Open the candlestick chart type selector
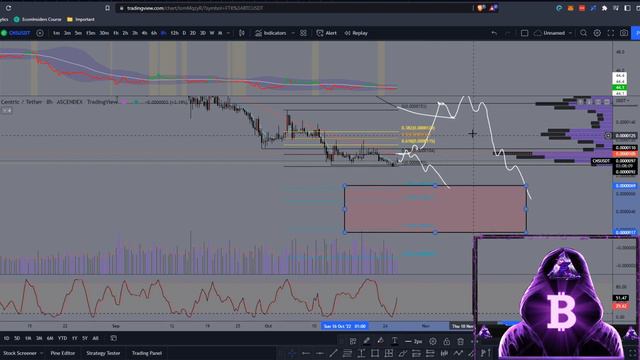Screen dimensions: 640x360 click(242, 33)
